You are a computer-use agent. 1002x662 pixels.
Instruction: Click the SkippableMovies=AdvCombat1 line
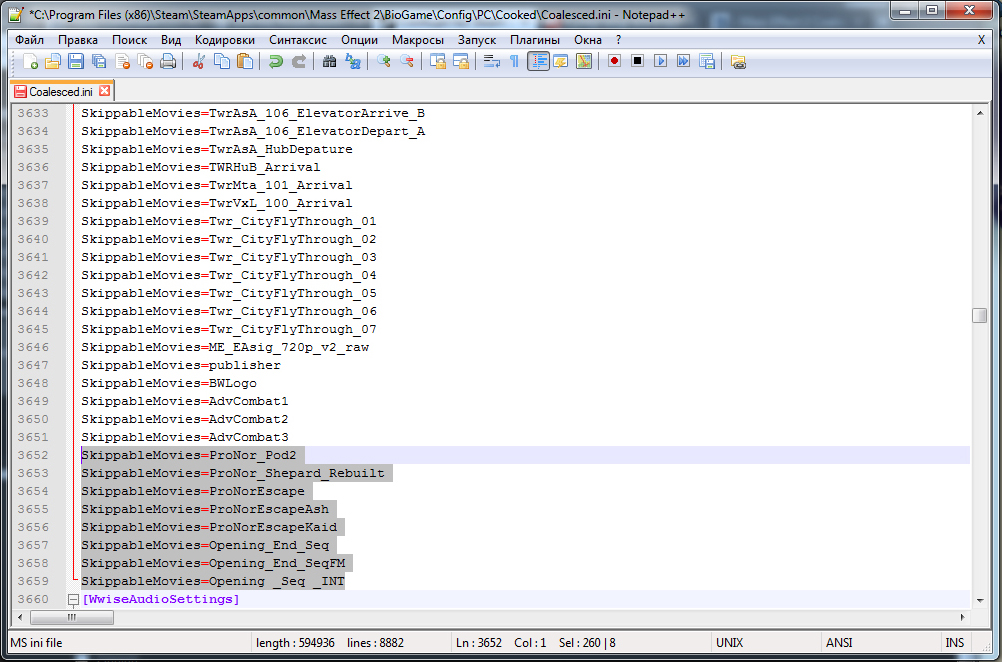[x=185, y=401]
